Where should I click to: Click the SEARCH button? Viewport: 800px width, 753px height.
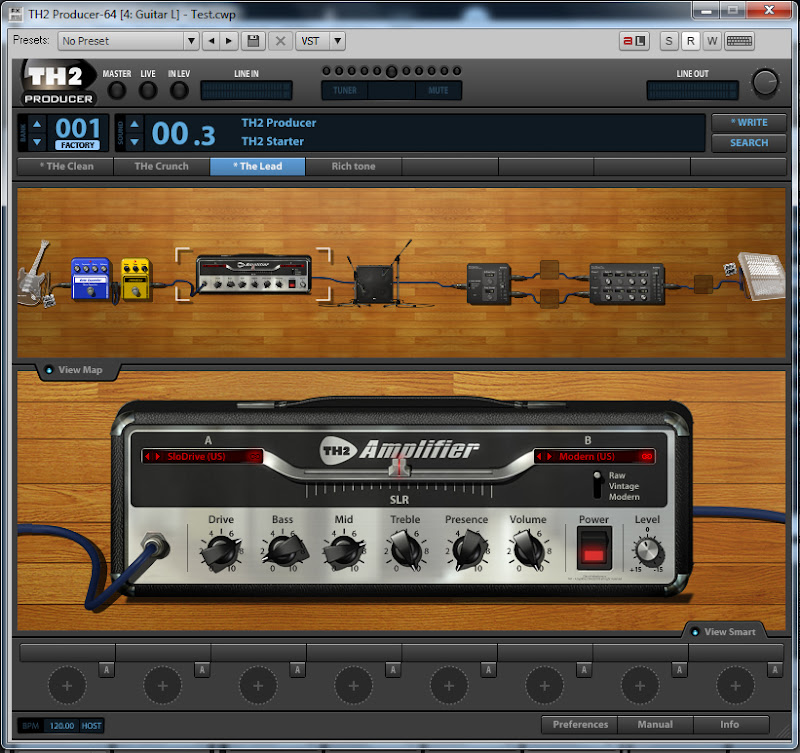pos(748,143)
